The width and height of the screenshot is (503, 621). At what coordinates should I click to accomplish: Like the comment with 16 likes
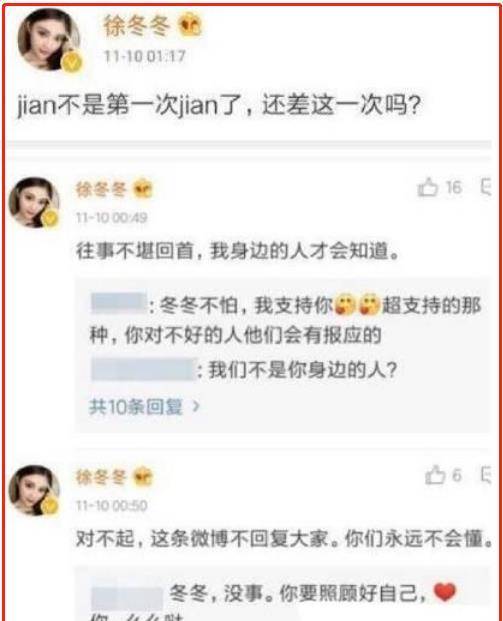[x=428, y=187]
